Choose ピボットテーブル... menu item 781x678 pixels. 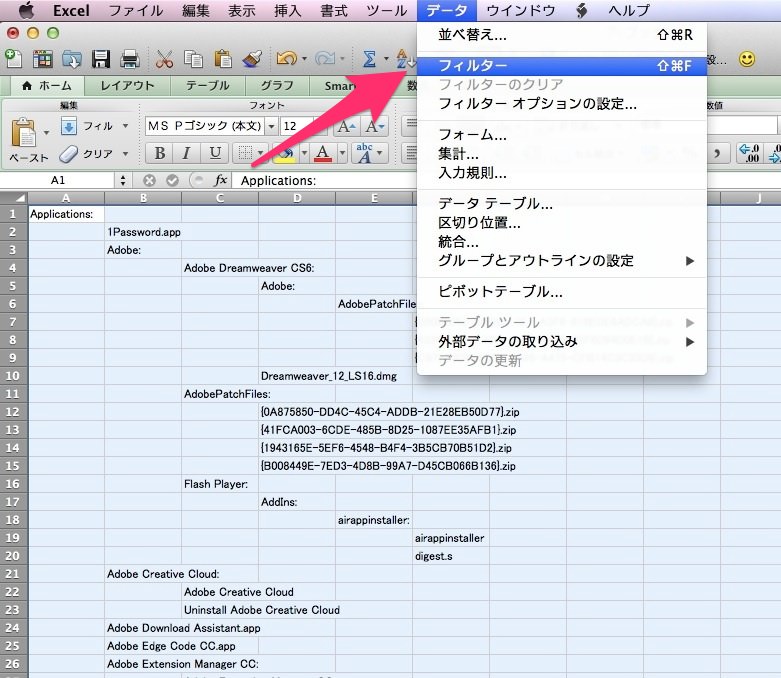pos(561,291)
